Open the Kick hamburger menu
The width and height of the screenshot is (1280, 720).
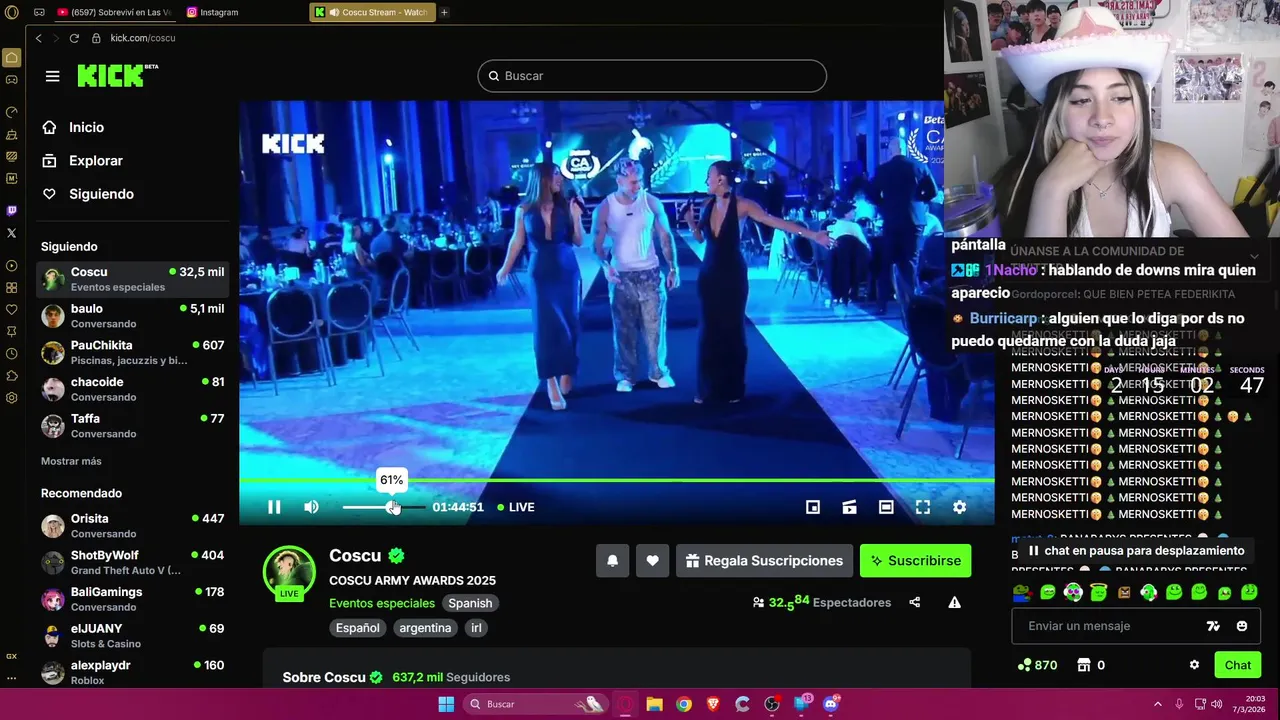52,76
